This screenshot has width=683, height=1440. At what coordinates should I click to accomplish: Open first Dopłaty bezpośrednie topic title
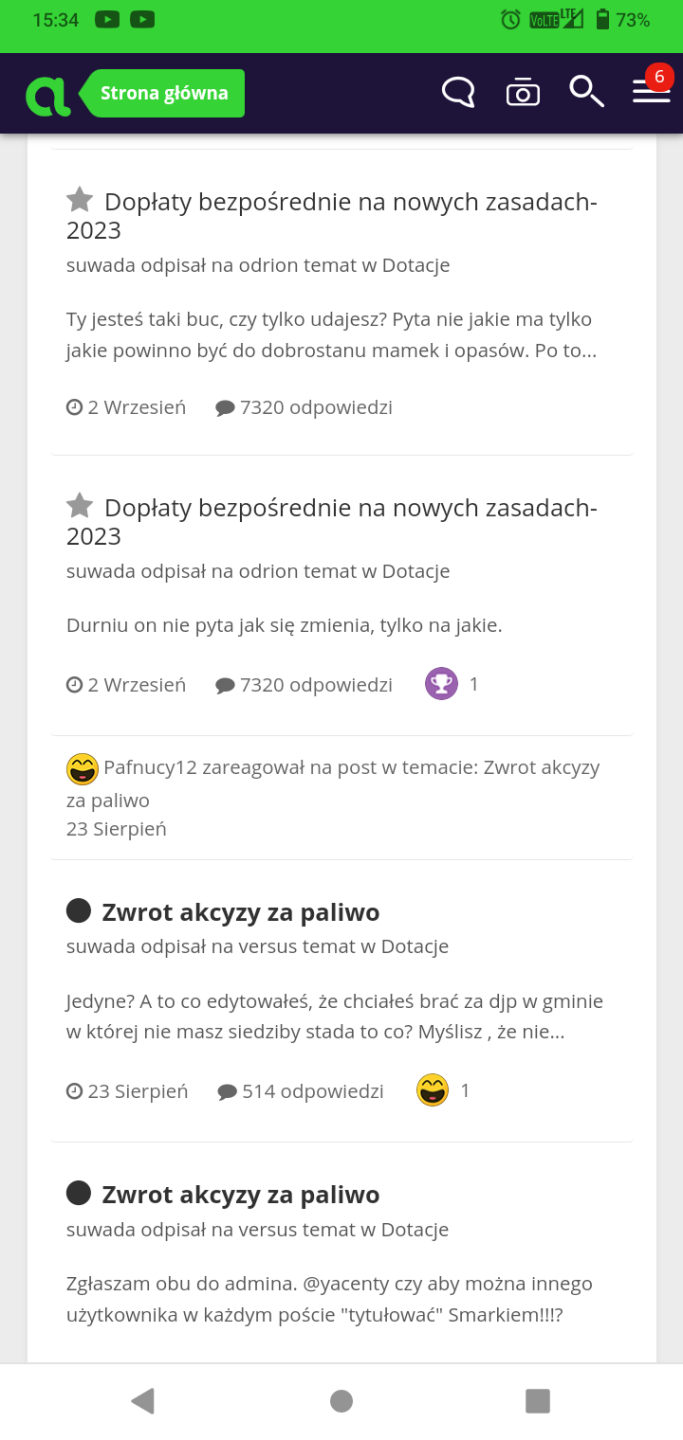click(x=332, y=215)
